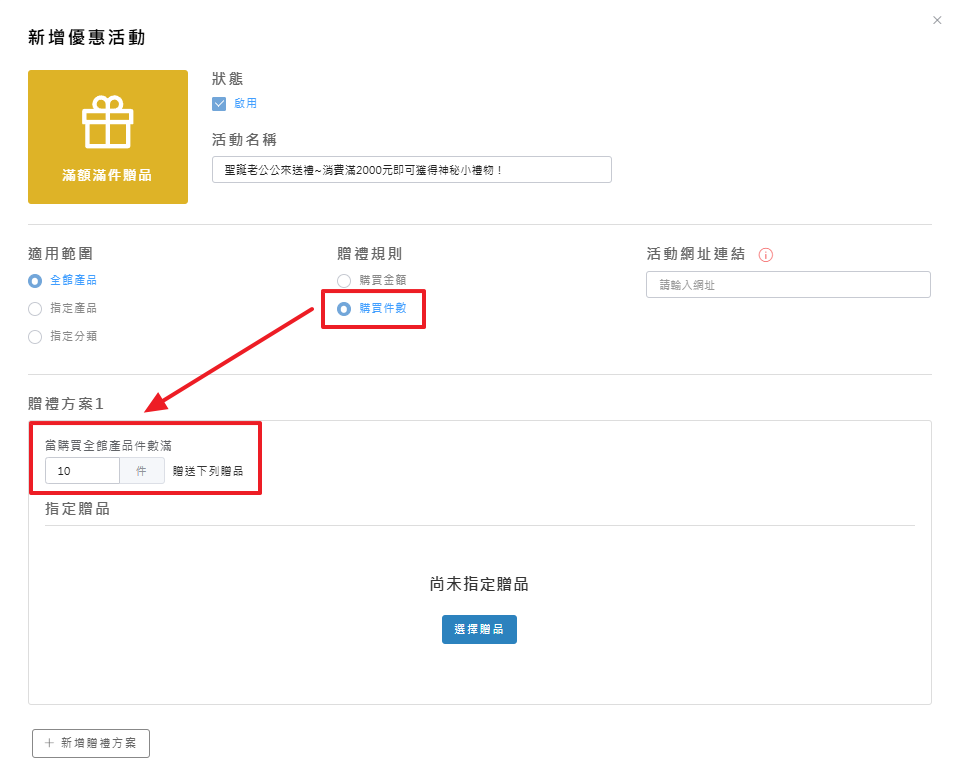Pick the 指定分類 radio button
Viewport: 958px width, 773px height.
(35, 337)
